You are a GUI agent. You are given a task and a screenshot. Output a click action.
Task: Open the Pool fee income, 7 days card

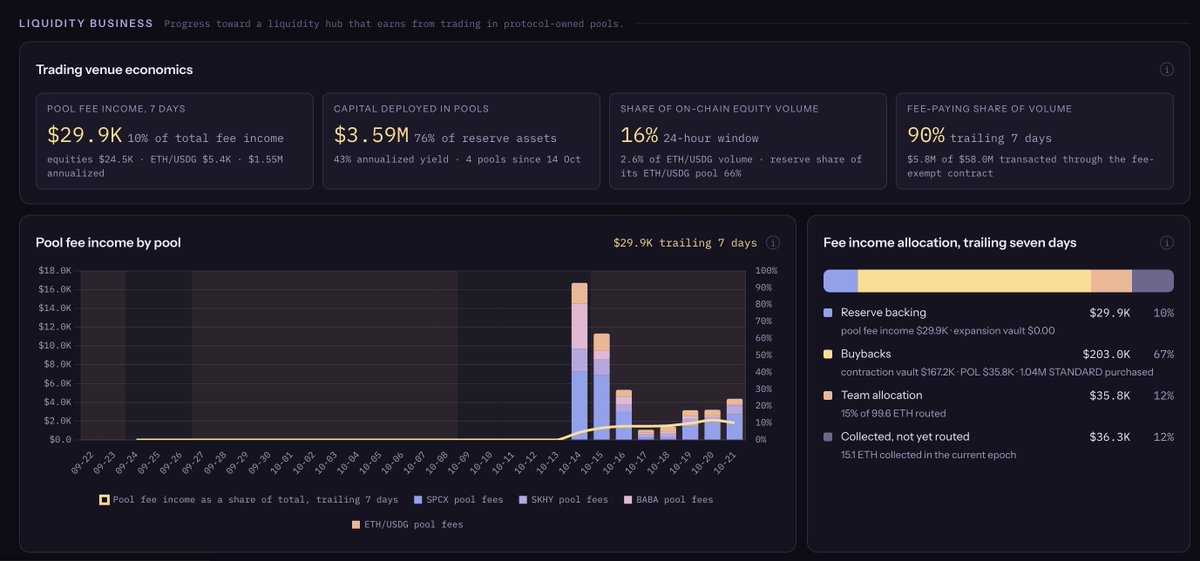[174, 141]
